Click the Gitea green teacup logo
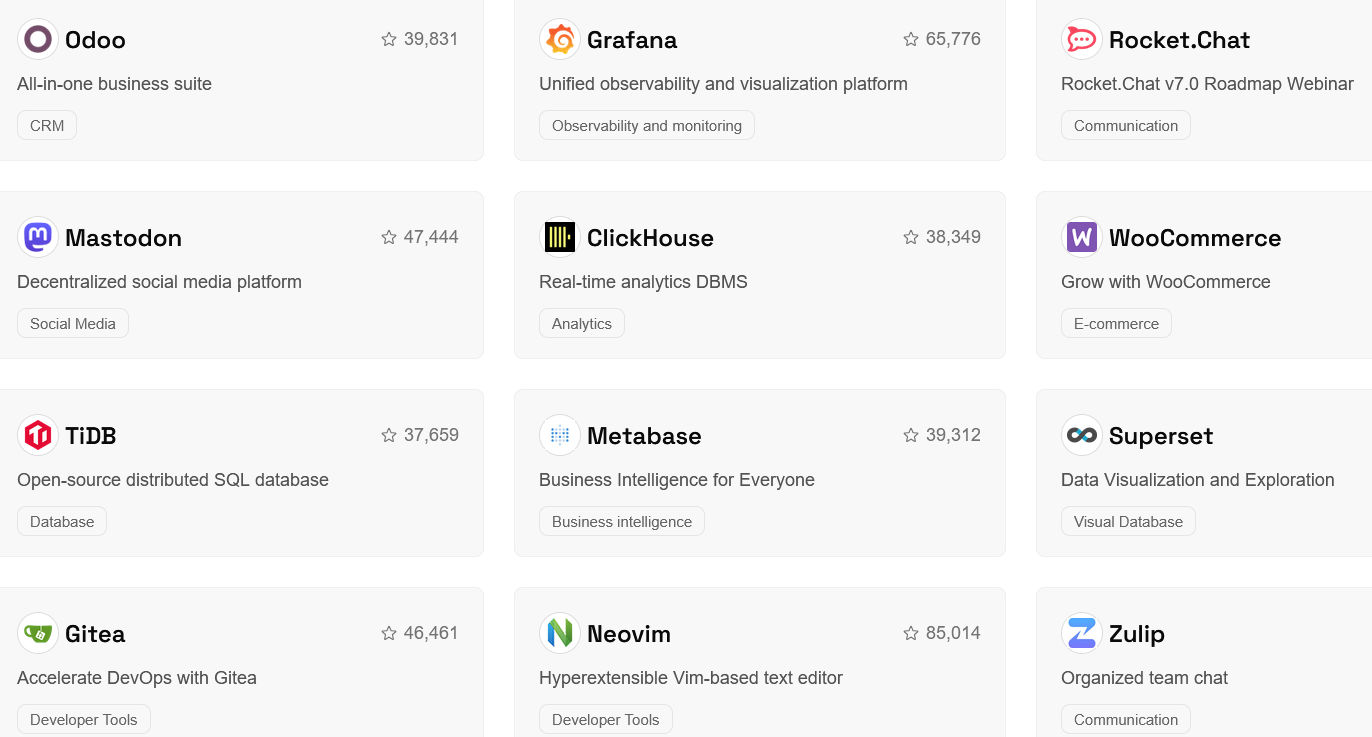Viewport: 1372px width, 737px height. click(x=38, y=633)
